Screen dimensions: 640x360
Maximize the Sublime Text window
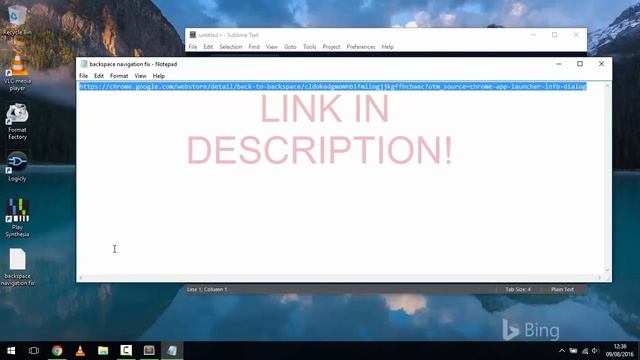click(x=555, y=35)
